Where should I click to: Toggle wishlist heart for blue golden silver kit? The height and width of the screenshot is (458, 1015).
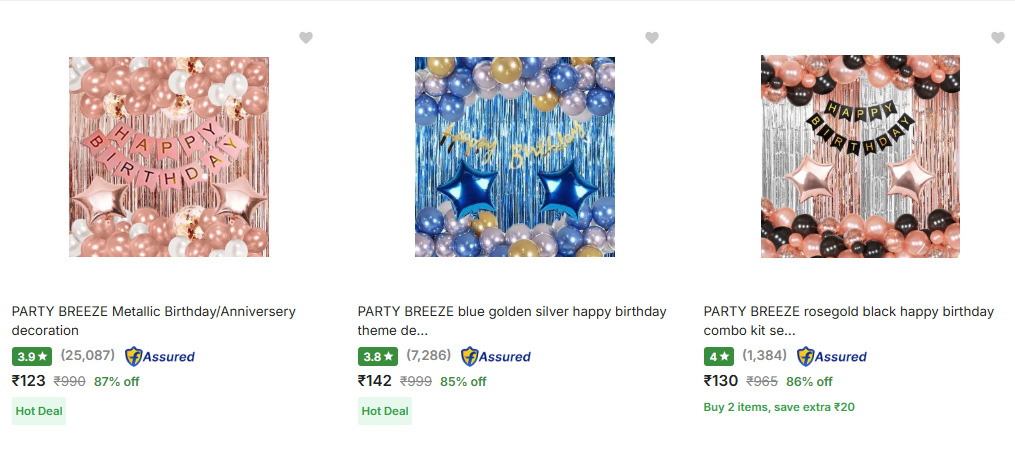coord(652,38)
